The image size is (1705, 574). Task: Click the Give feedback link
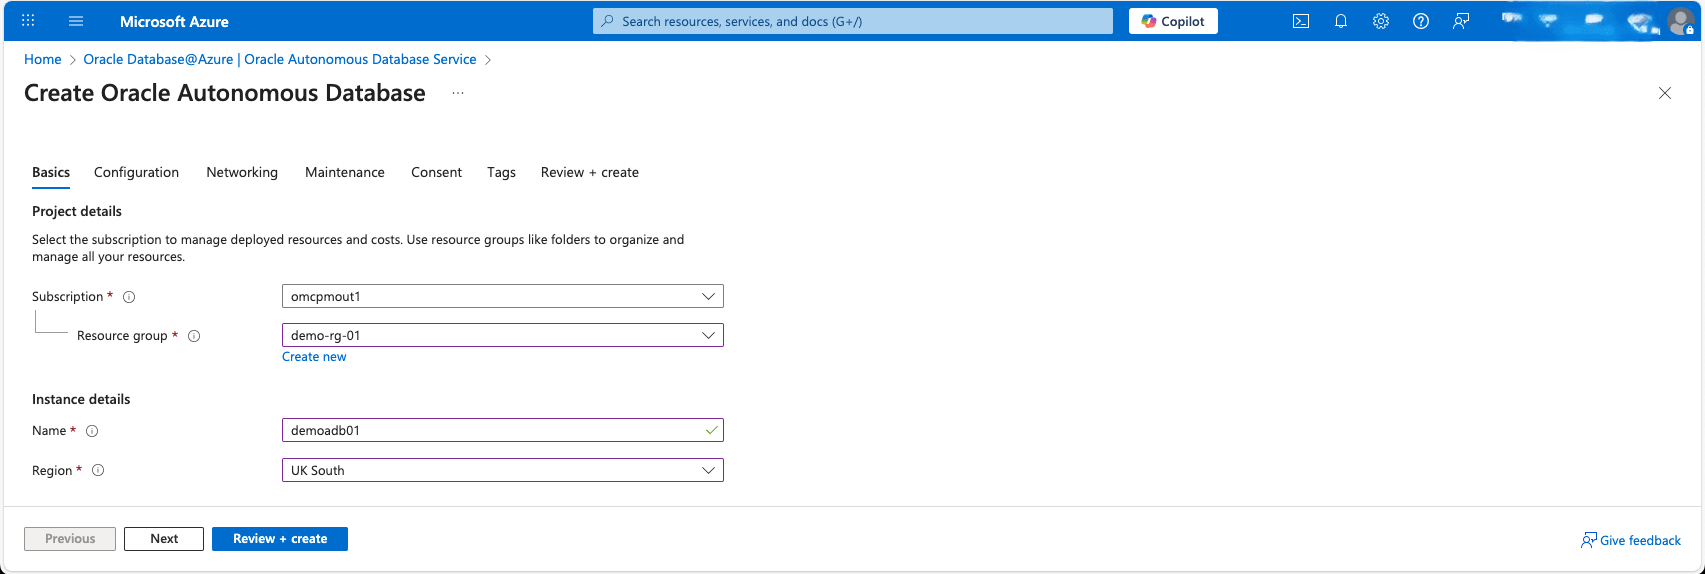pos(1631,540)
